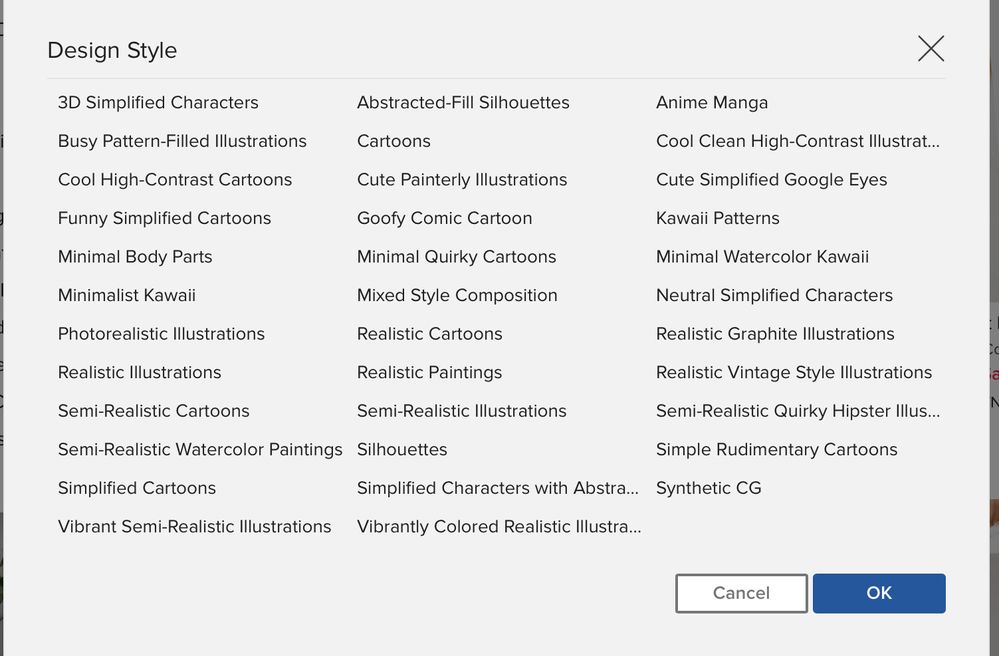
Task: Choose Semi-Realistic Watercolor Paintings
Action: [200, 449]
